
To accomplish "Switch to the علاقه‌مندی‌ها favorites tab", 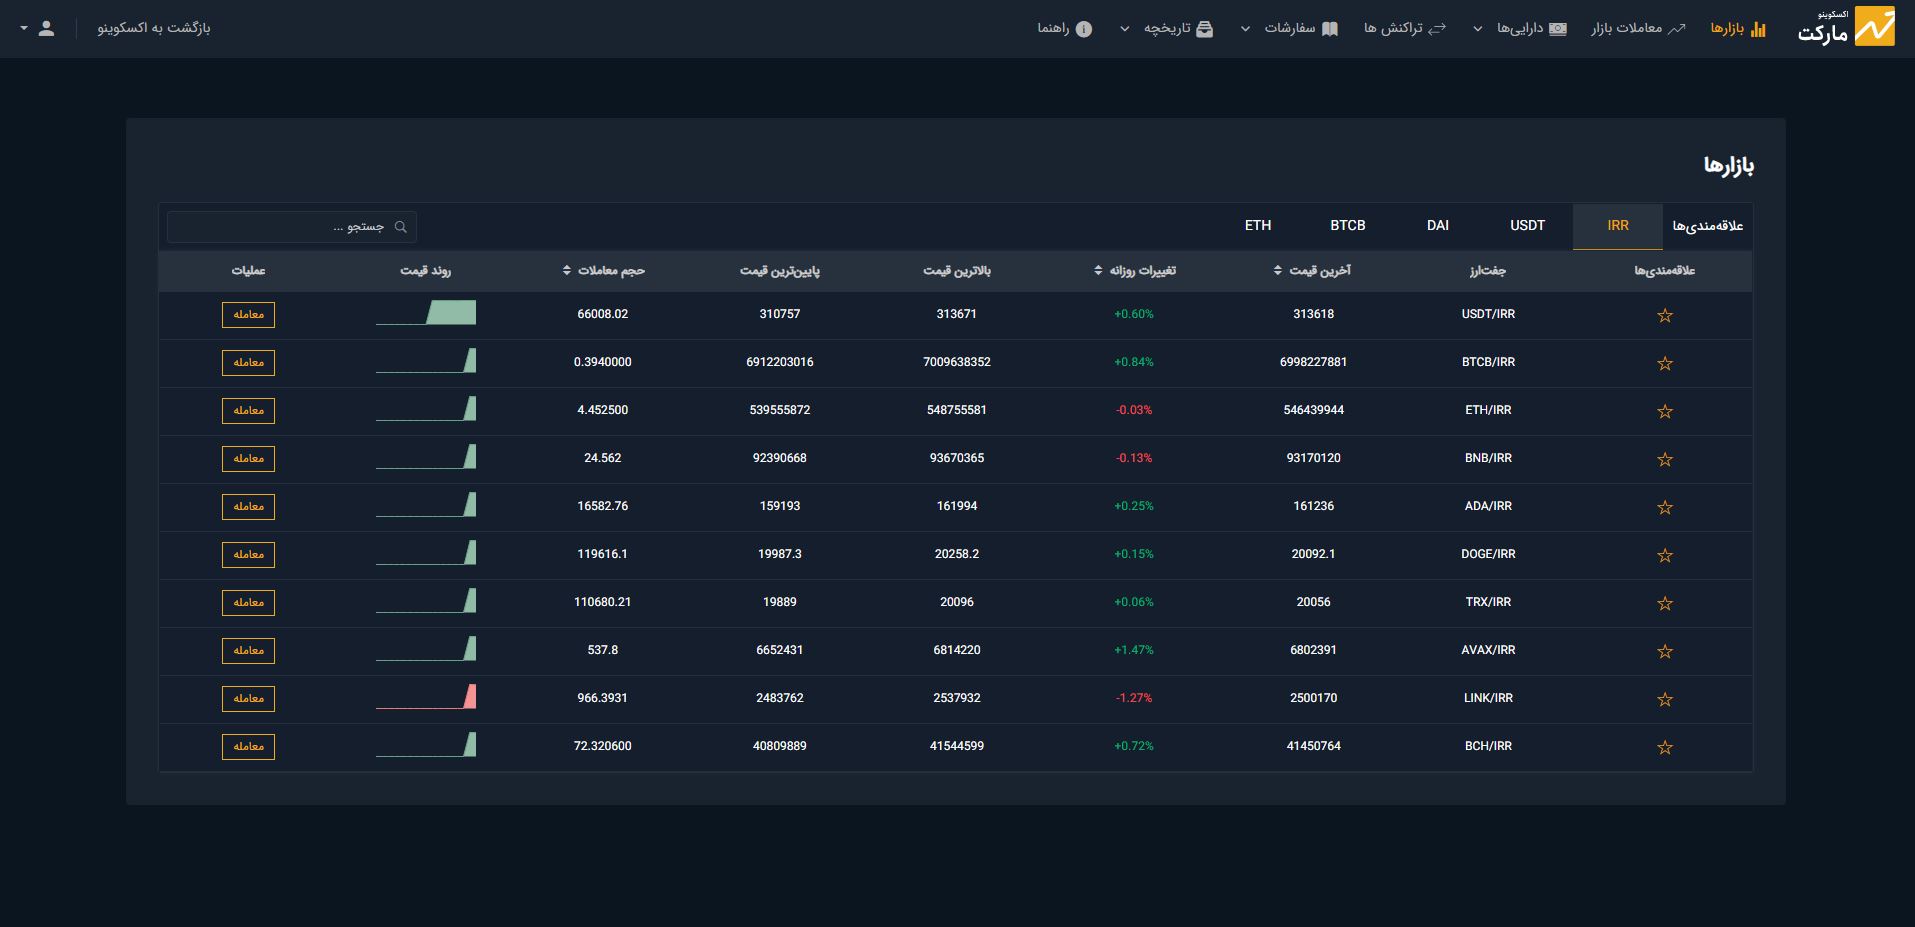I will tap(1707, 226).
